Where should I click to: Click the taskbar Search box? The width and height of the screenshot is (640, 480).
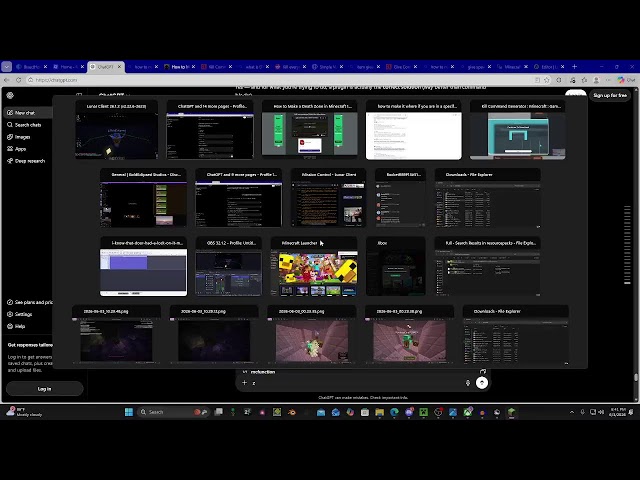[173, 412]
